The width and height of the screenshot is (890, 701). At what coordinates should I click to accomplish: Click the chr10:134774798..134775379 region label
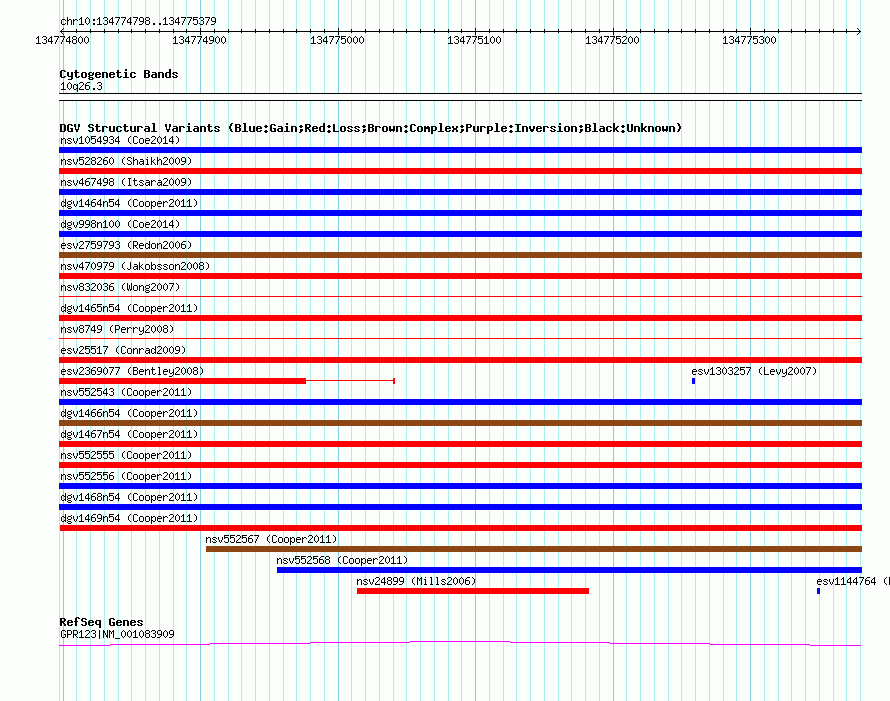138,21
